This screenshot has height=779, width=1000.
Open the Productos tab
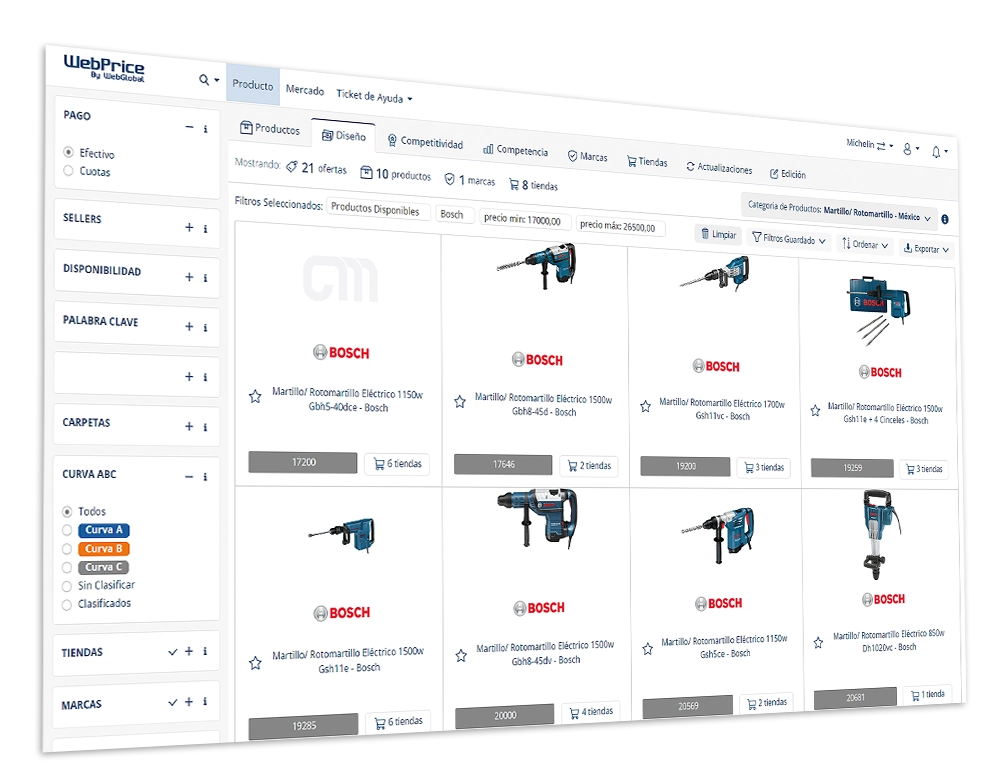click(x=270, y=128)
